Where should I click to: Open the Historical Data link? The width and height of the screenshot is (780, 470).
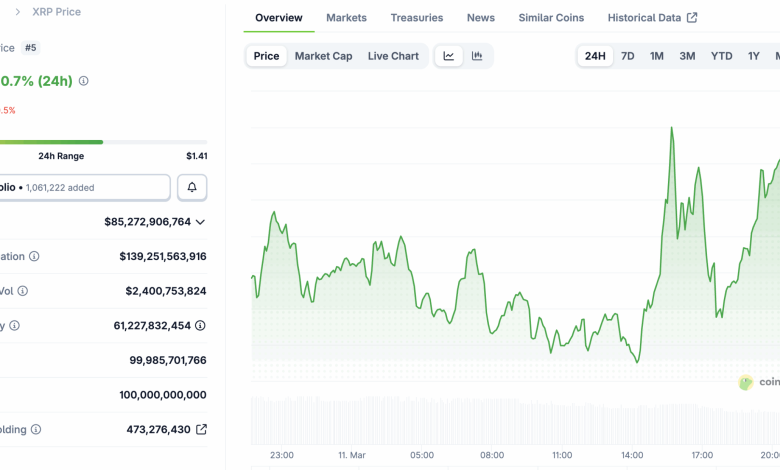coord(651,18)
